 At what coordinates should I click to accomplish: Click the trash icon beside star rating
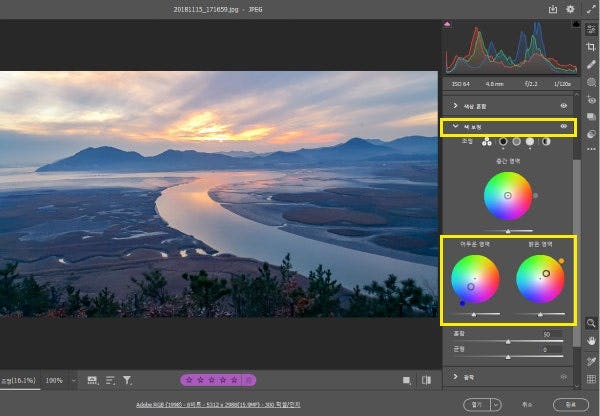tap(249, 380)
